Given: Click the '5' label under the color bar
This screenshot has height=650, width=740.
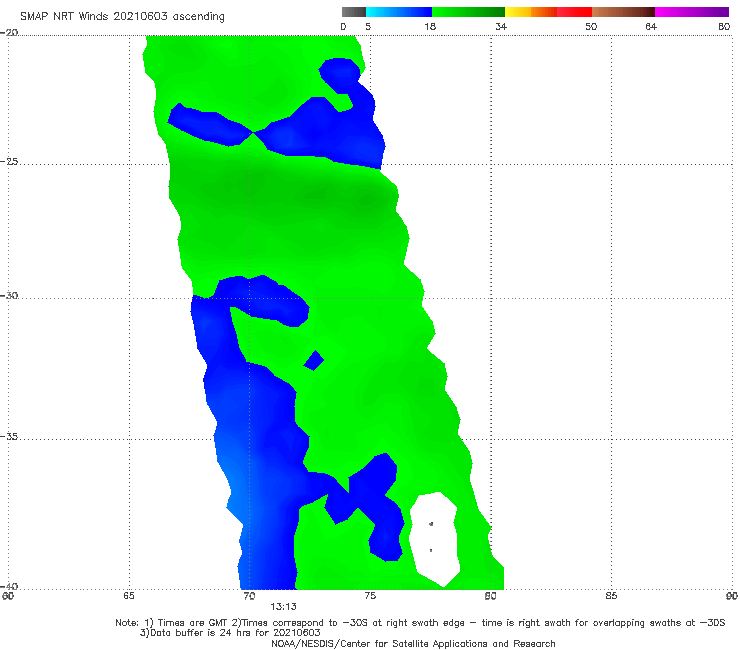Looking at the screenshot, I should coord(368,26).
